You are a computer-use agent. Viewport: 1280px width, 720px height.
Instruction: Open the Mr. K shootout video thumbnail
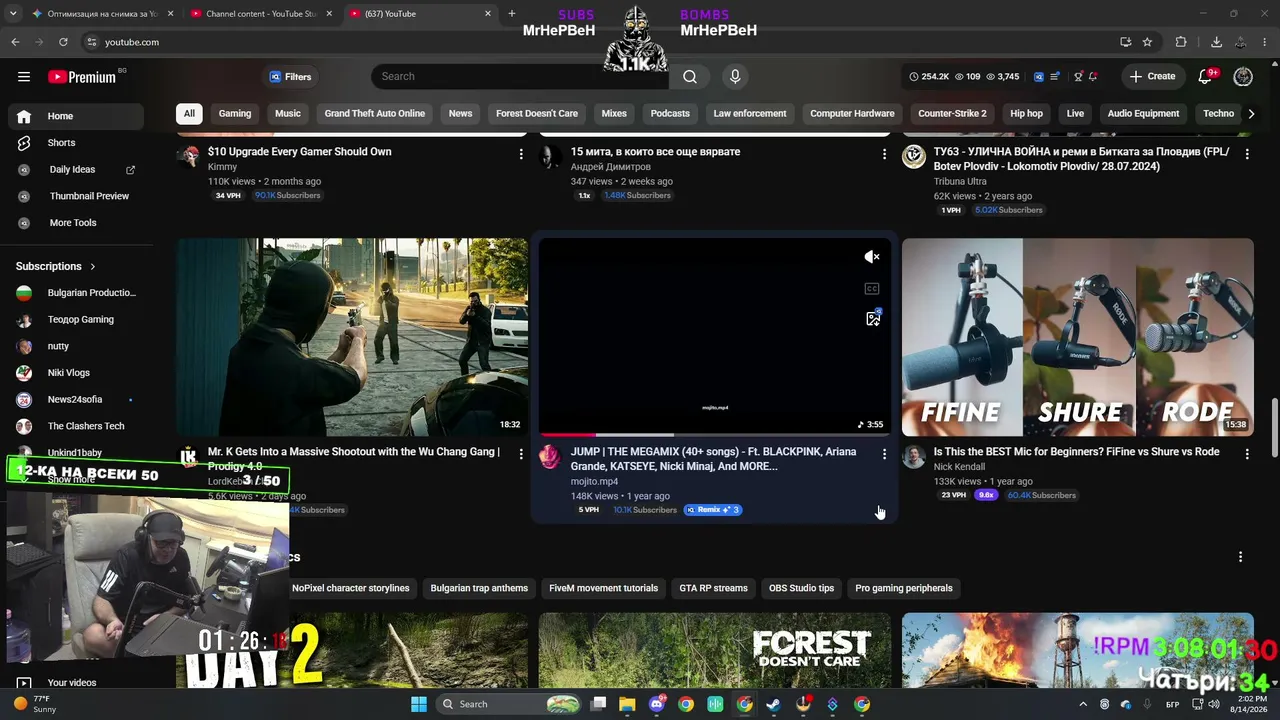tap(352, 337)
